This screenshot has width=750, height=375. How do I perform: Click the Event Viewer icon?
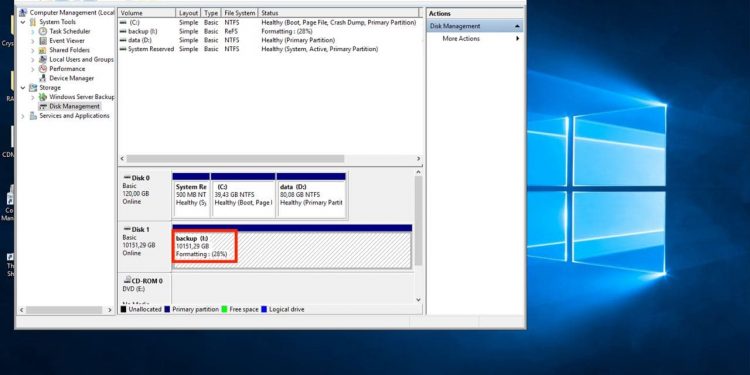(43, 41)
